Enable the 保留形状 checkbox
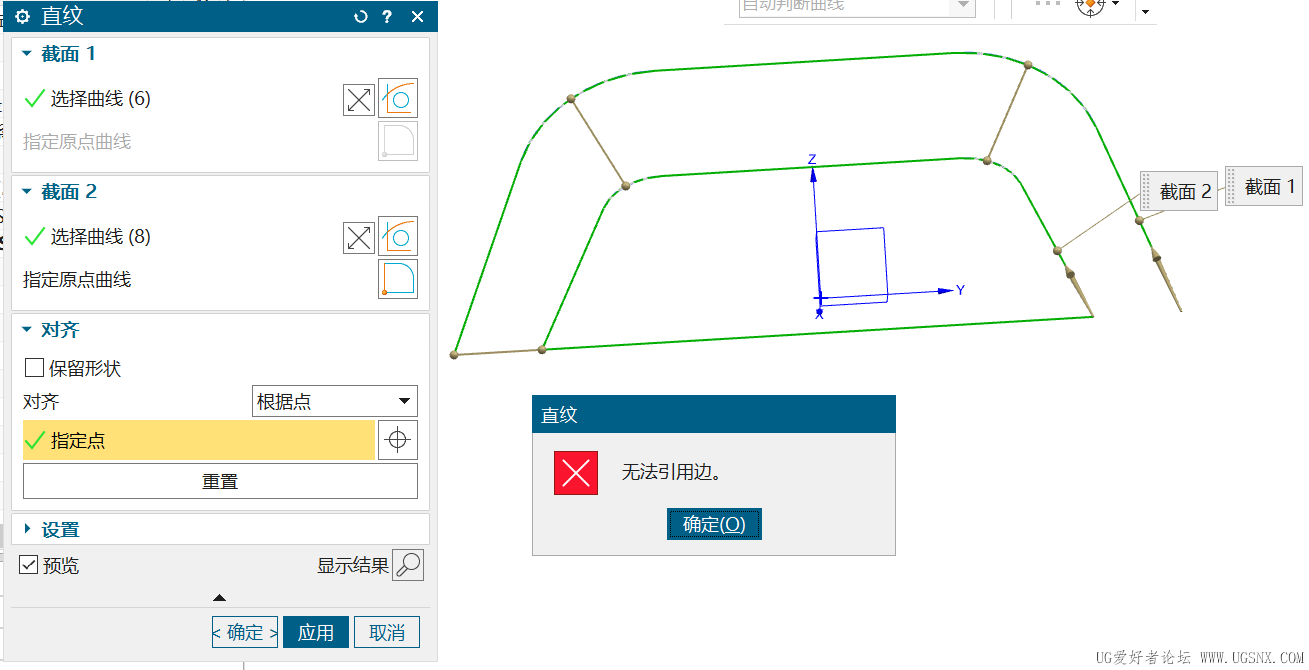 click(x=34, y=368)
